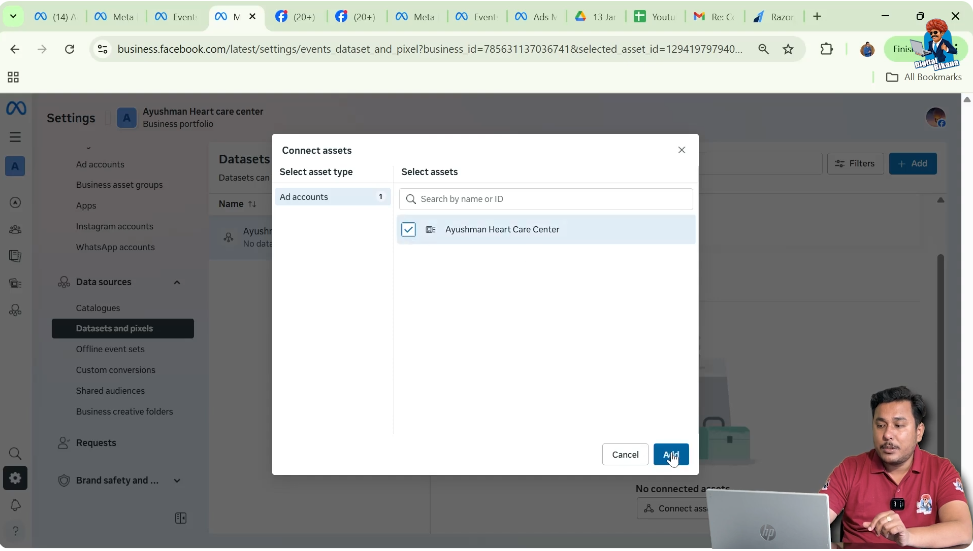Open Business asset groups
Viewport: 973px width, 551px height.
[119, 185]
